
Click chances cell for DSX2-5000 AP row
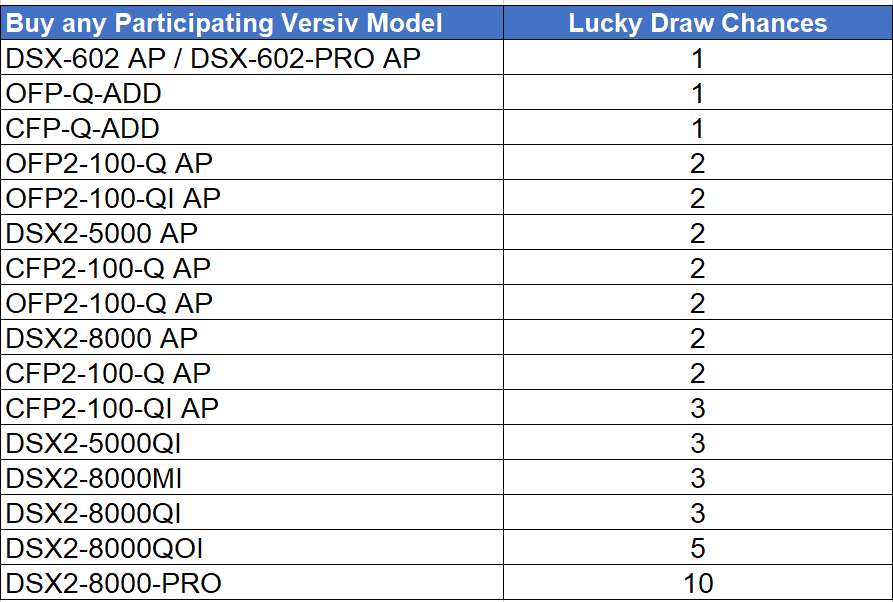[698, 232]
